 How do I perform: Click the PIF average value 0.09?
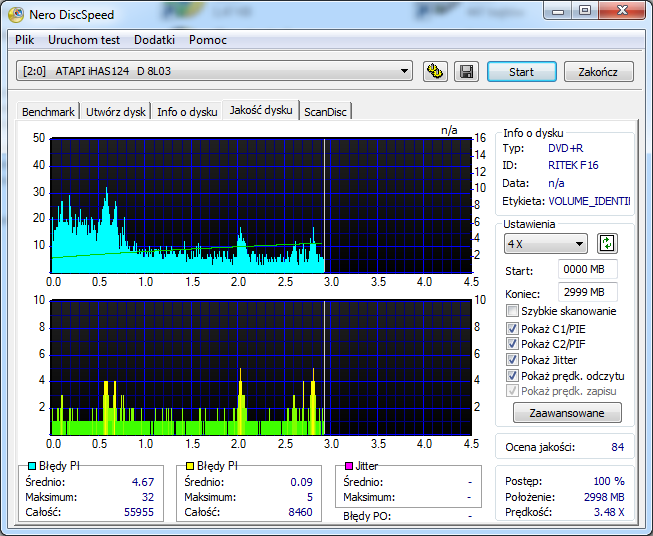301,482
